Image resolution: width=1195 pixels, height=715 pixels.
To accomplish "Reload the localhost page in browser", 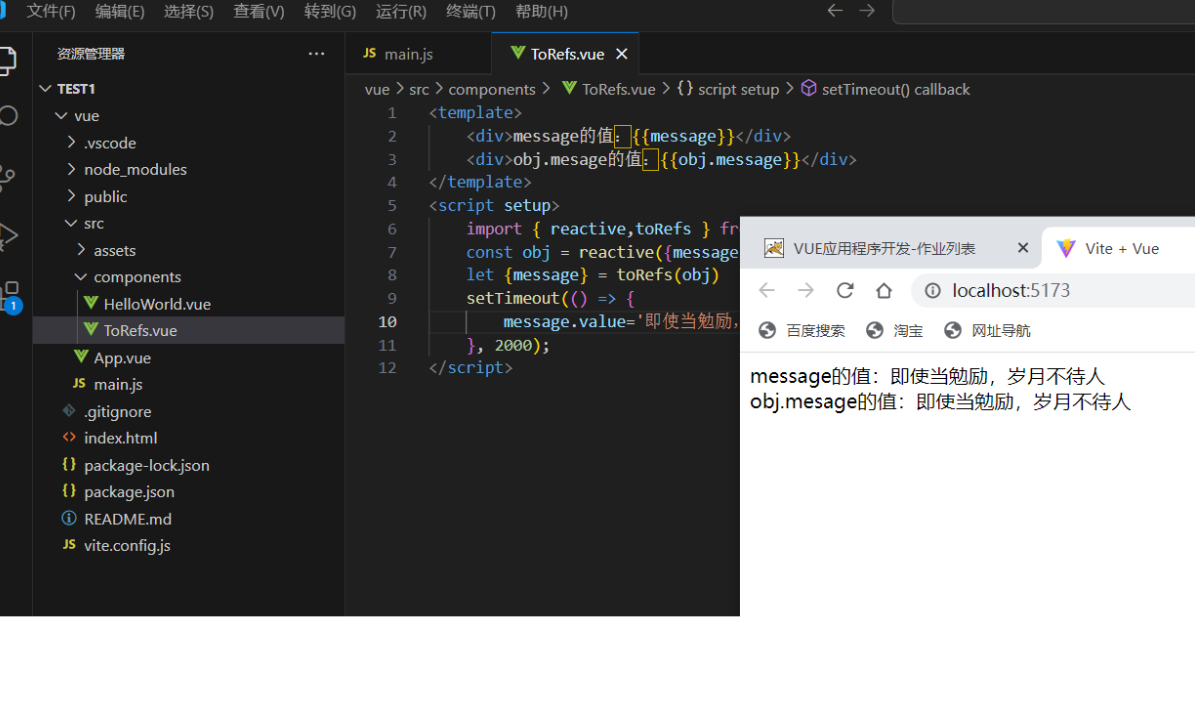I will [844, 290].
